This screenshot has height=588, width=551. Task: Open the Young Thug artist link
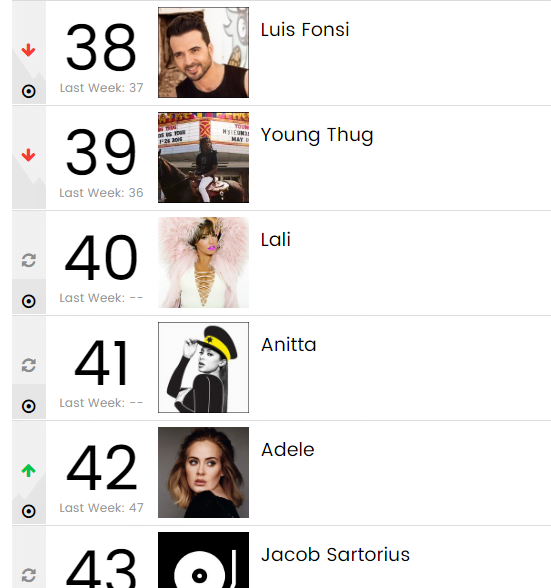tap(317, 135)
